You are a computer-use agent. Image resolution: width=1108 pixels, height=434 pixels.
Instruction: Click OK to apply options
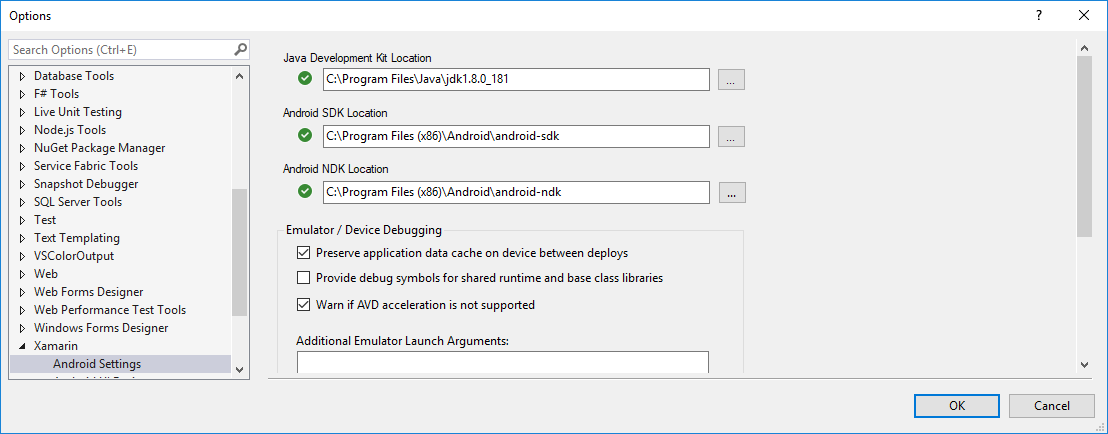click(x=956, y=405)
